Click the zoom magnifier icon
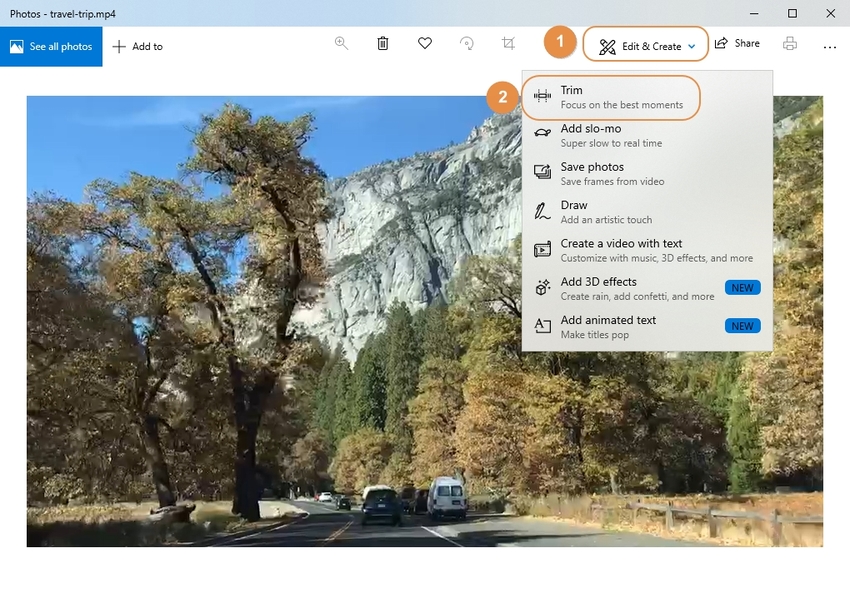 click(341, 44)
